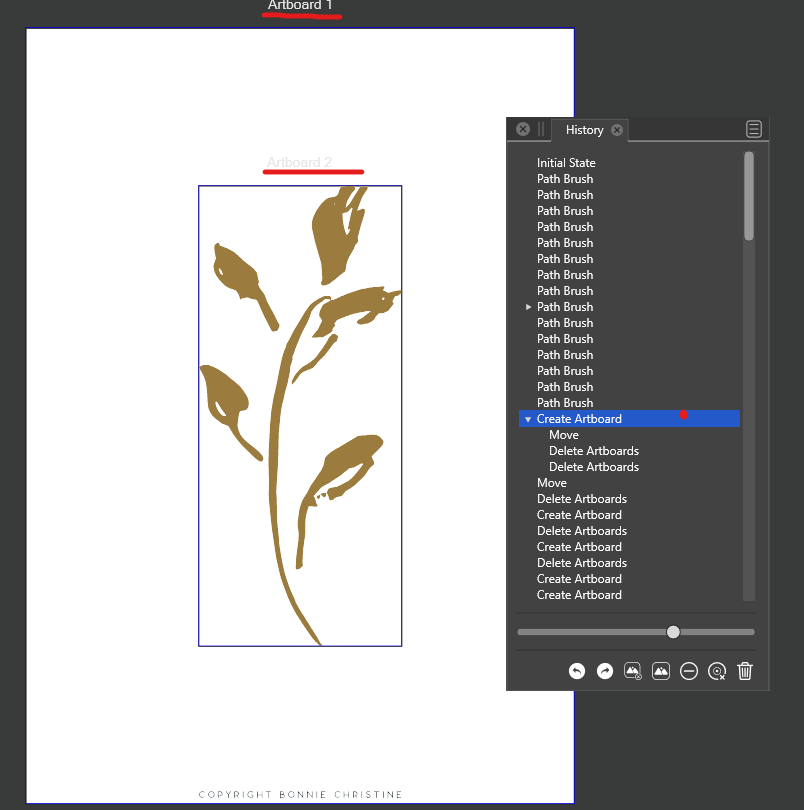
Task: Click the circular target icon with x
Action: point(717,672)
